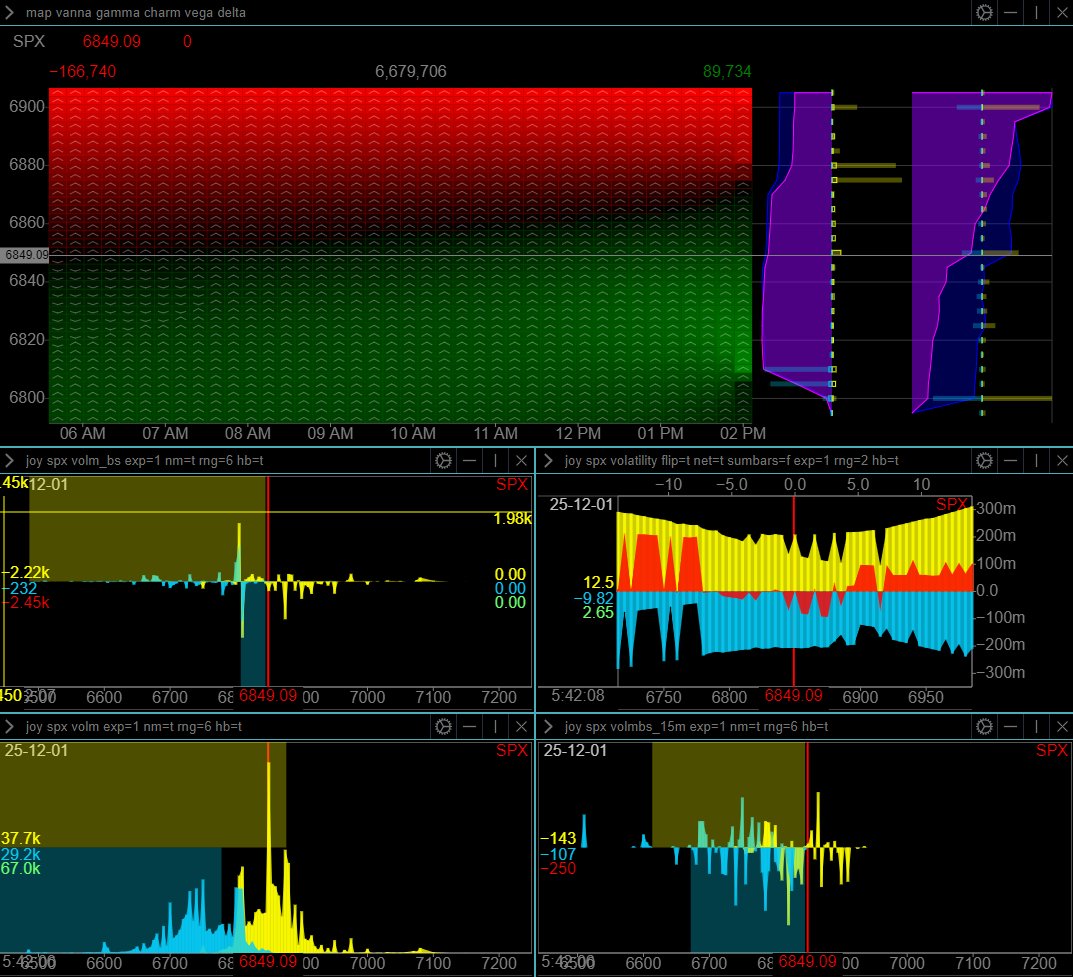Open the settings gear on the volmbs_15m panel
Screen dimensions: 1073x977
984,727
